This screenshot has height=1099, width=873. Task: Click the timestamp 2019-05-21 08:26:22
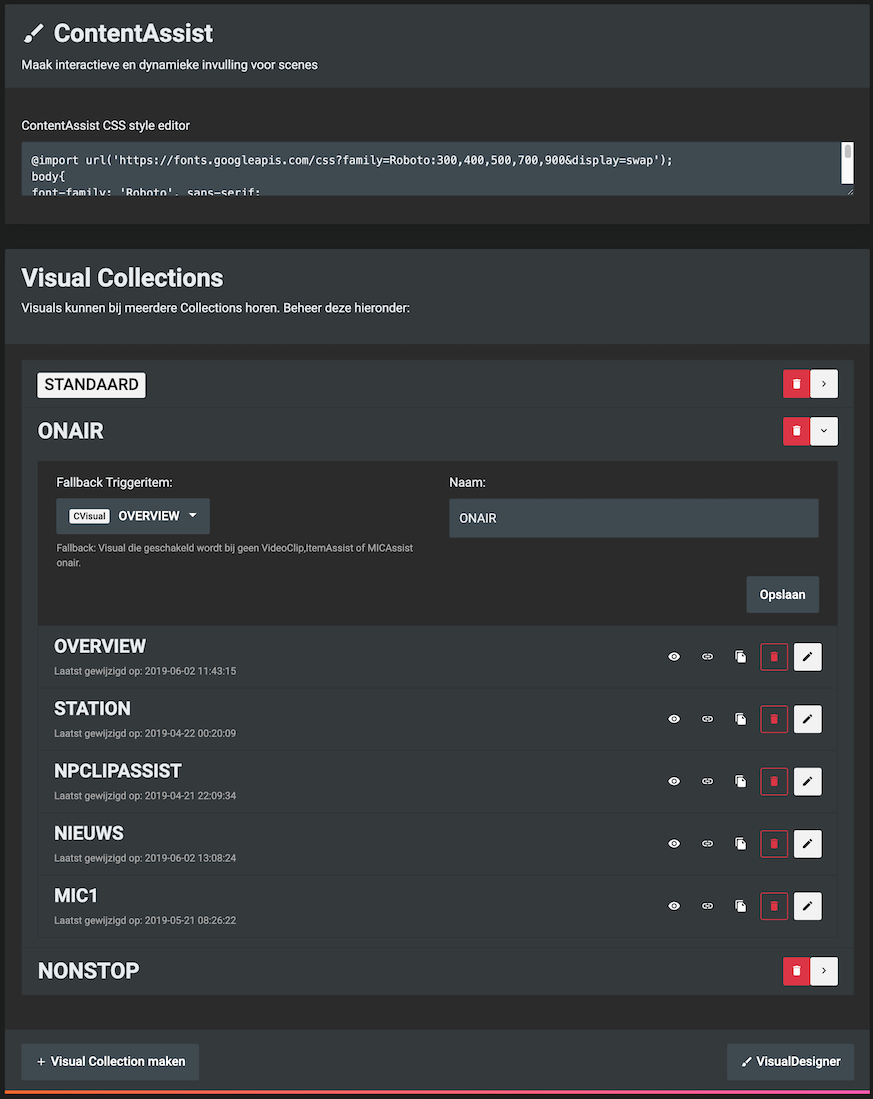click(191, 921)
